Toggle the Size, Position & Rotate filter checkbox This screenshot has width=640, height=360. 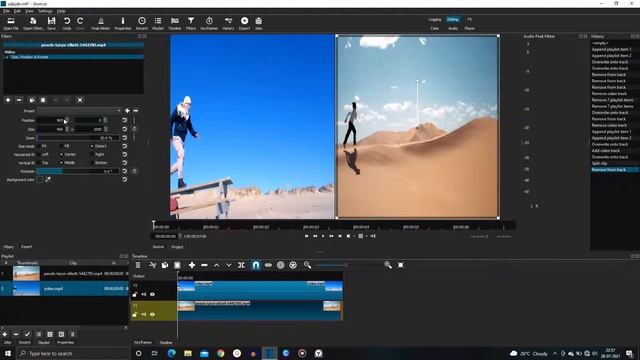pyautogui.click(x=7, y=57)
